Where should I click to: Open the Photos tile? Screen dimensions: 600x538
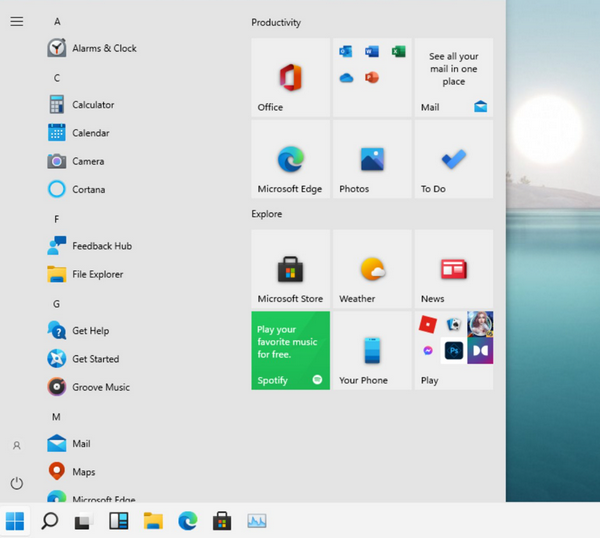372,159
